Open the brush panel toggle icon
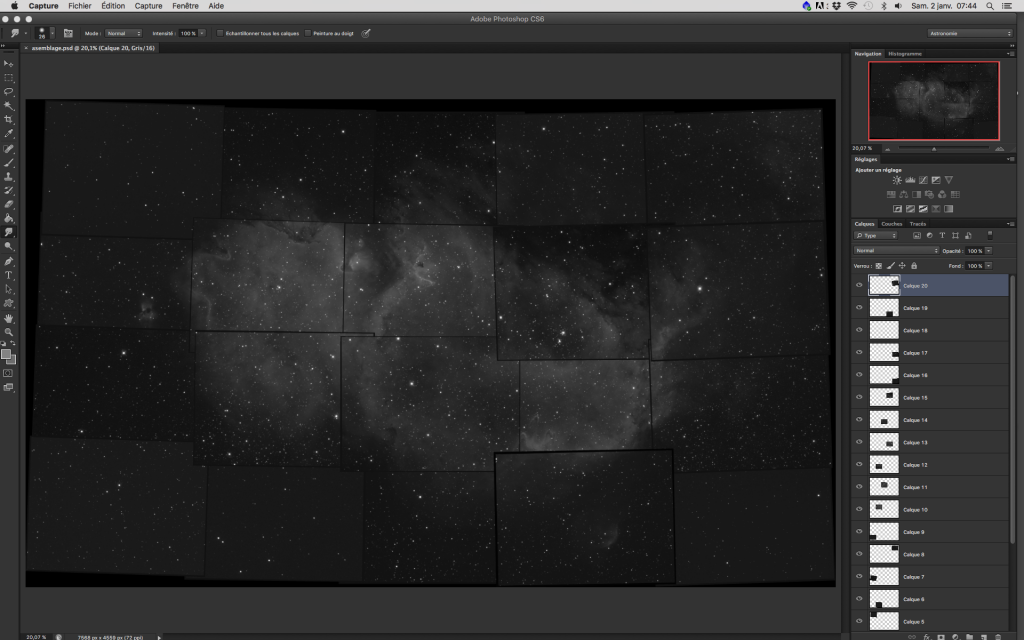The image size is (1024, 640). [68, 33]
